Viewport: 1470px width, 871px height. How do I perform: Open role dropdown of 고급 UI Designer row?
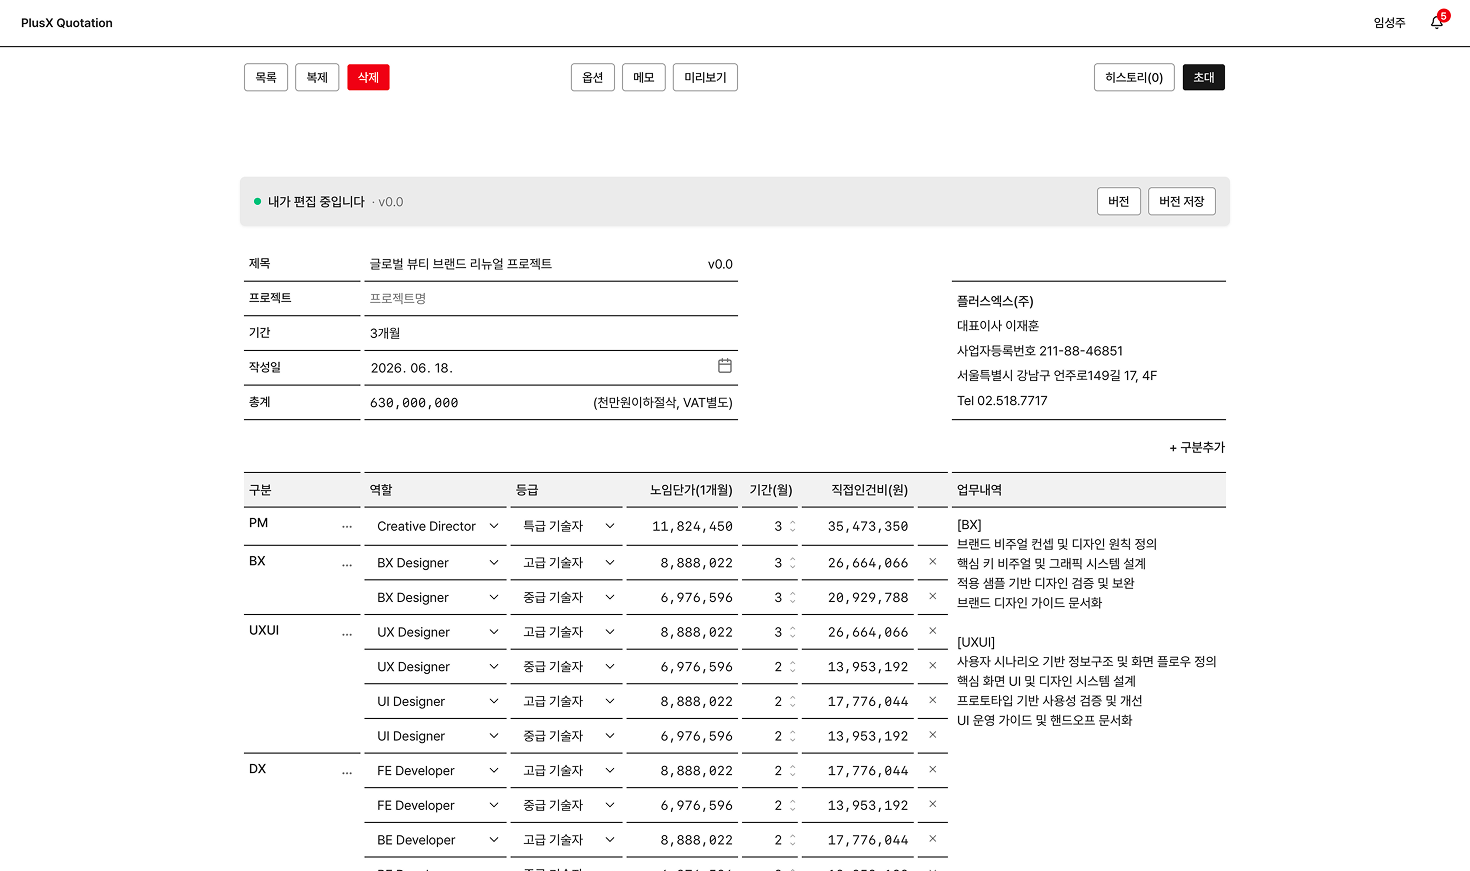436,701
